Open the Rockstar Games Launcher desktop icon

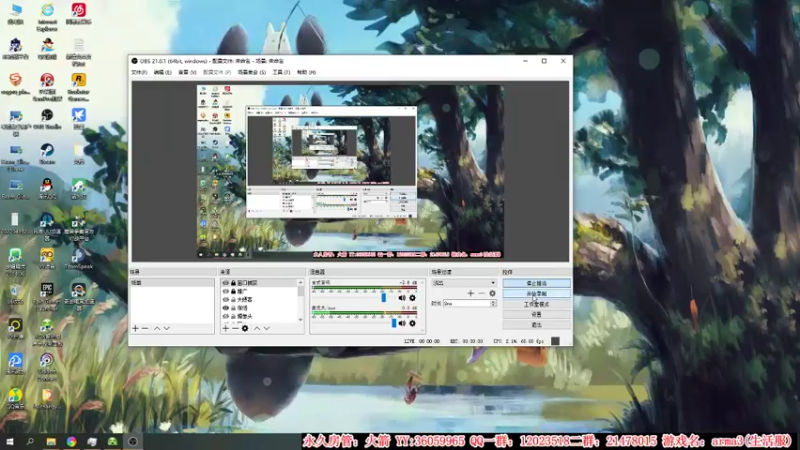coord(79,87)
